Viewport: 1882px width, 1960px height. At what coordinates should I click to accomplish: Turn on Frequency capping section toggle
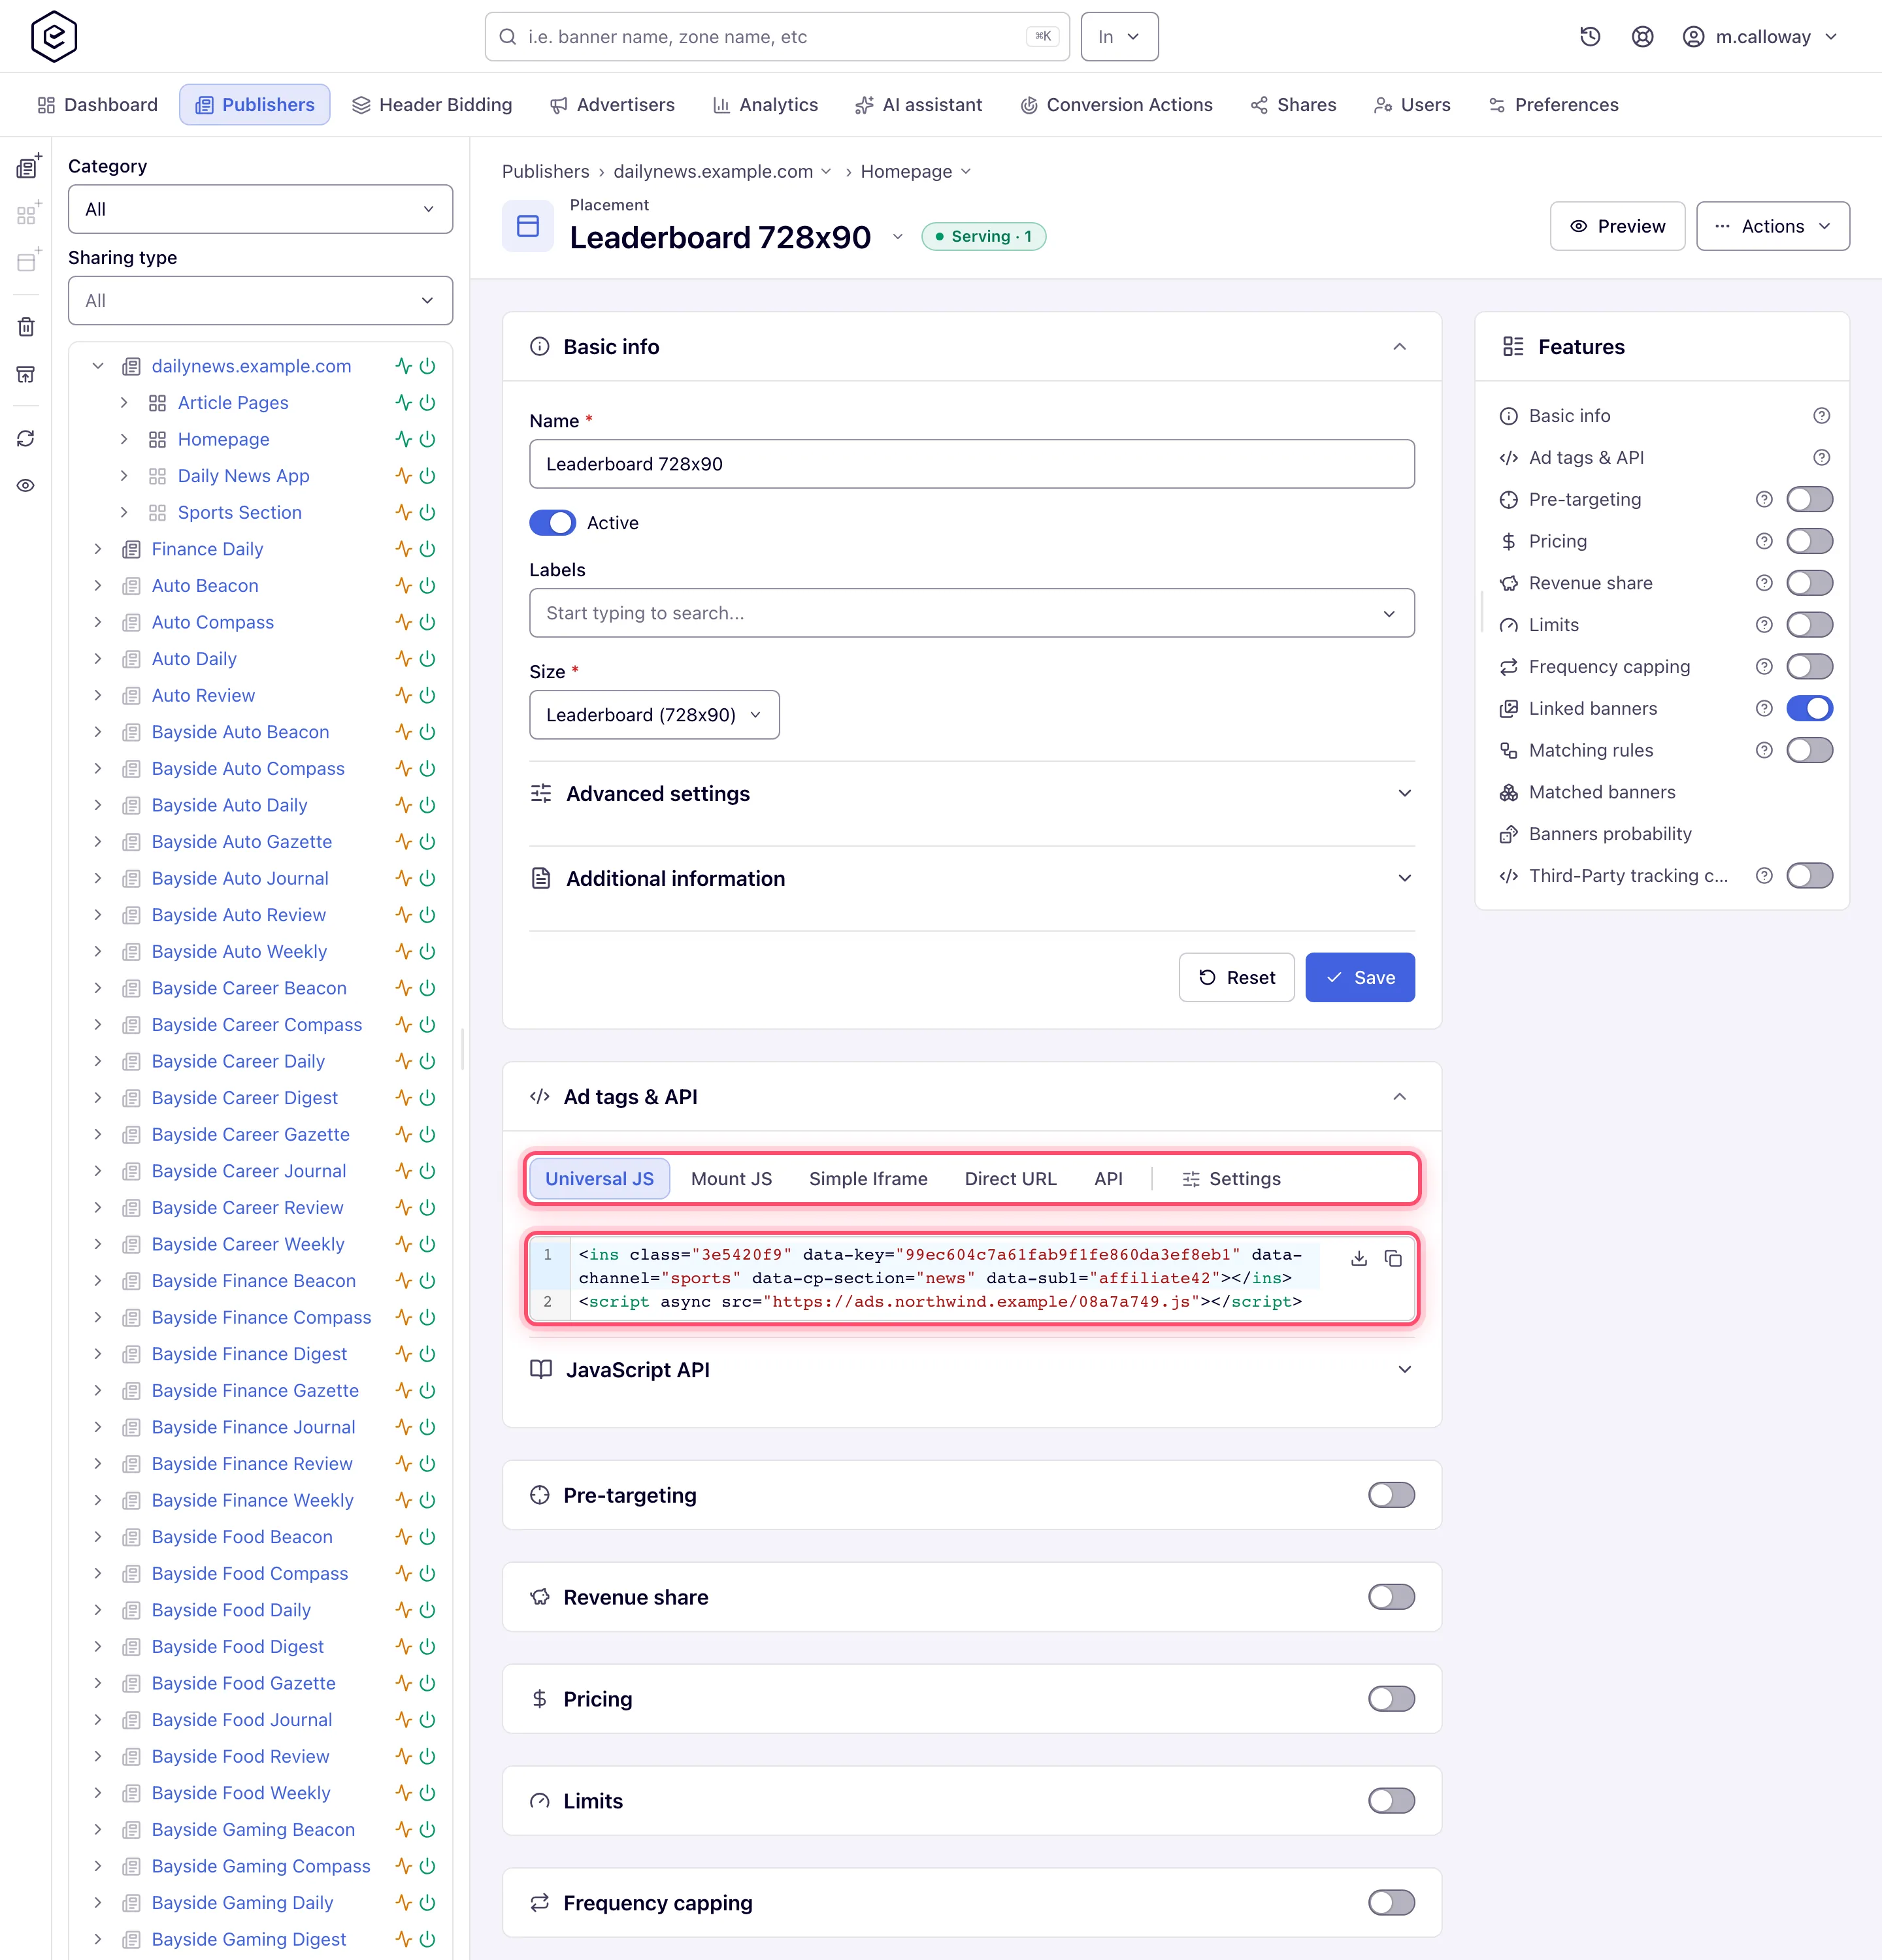[x=1391, y=1902]
